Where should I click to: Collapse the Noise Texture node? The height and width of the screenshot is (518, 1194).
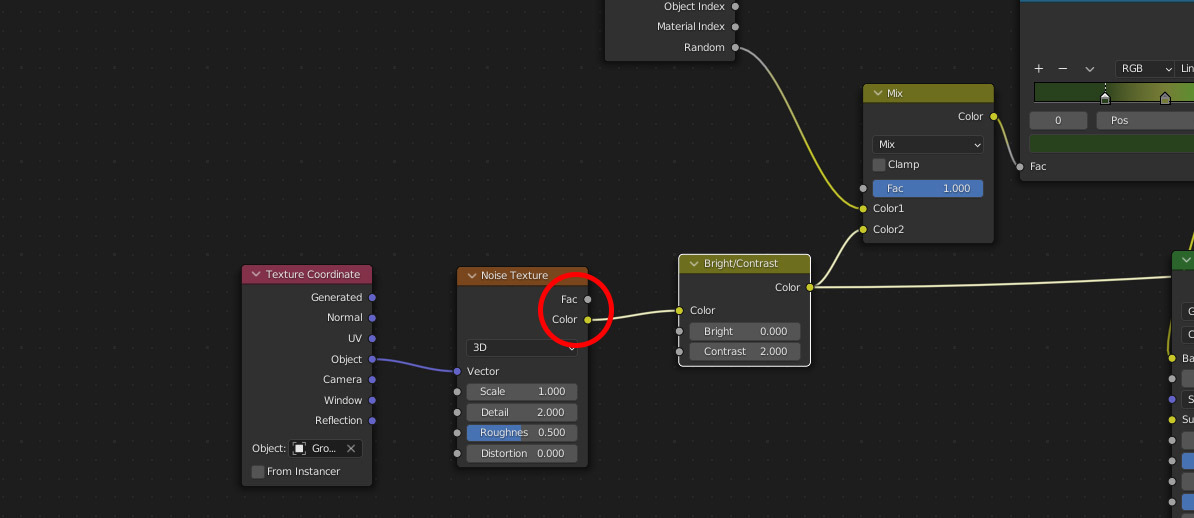pos(471,276)
